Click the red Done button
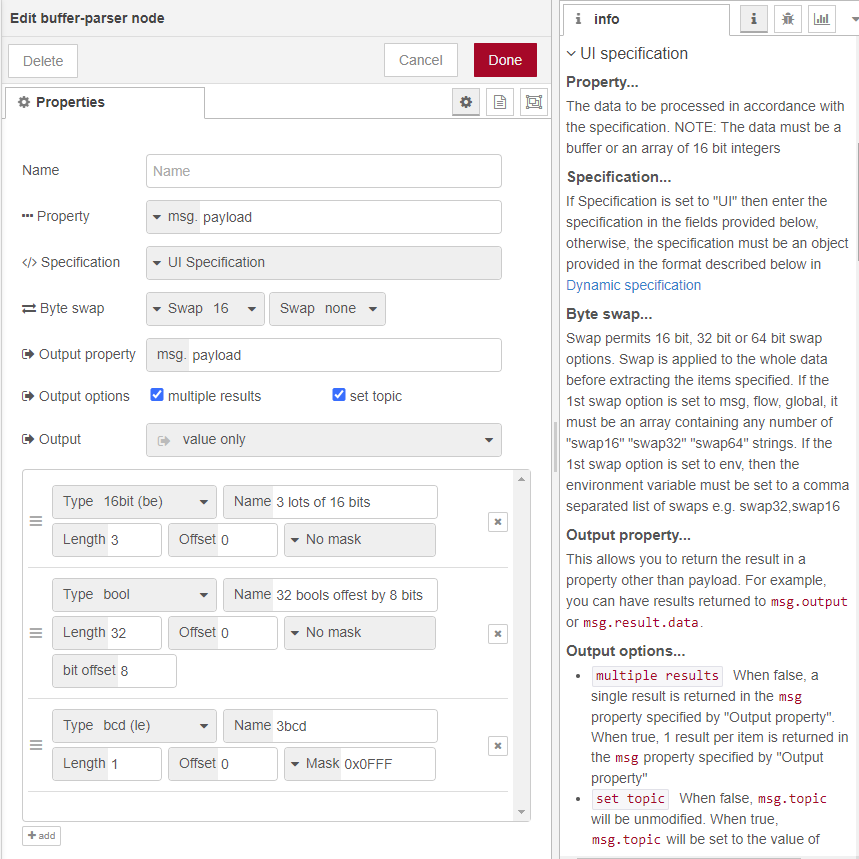 coord(505,60)
